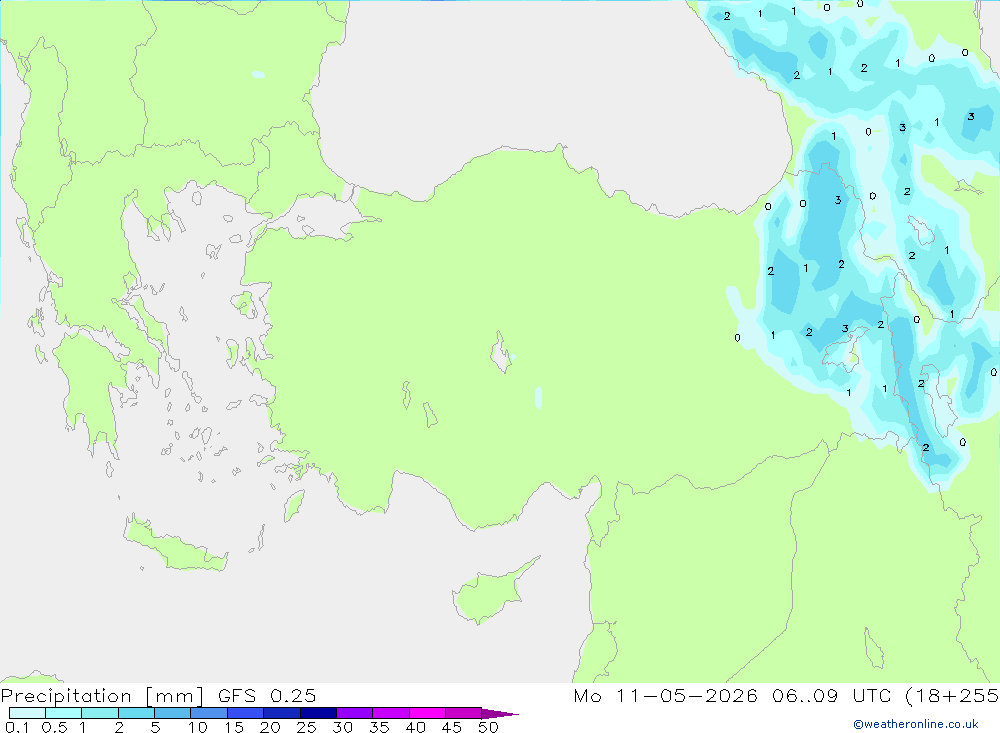
Task: Click the legend scale label '15'
Action: (x=234, y=727)
